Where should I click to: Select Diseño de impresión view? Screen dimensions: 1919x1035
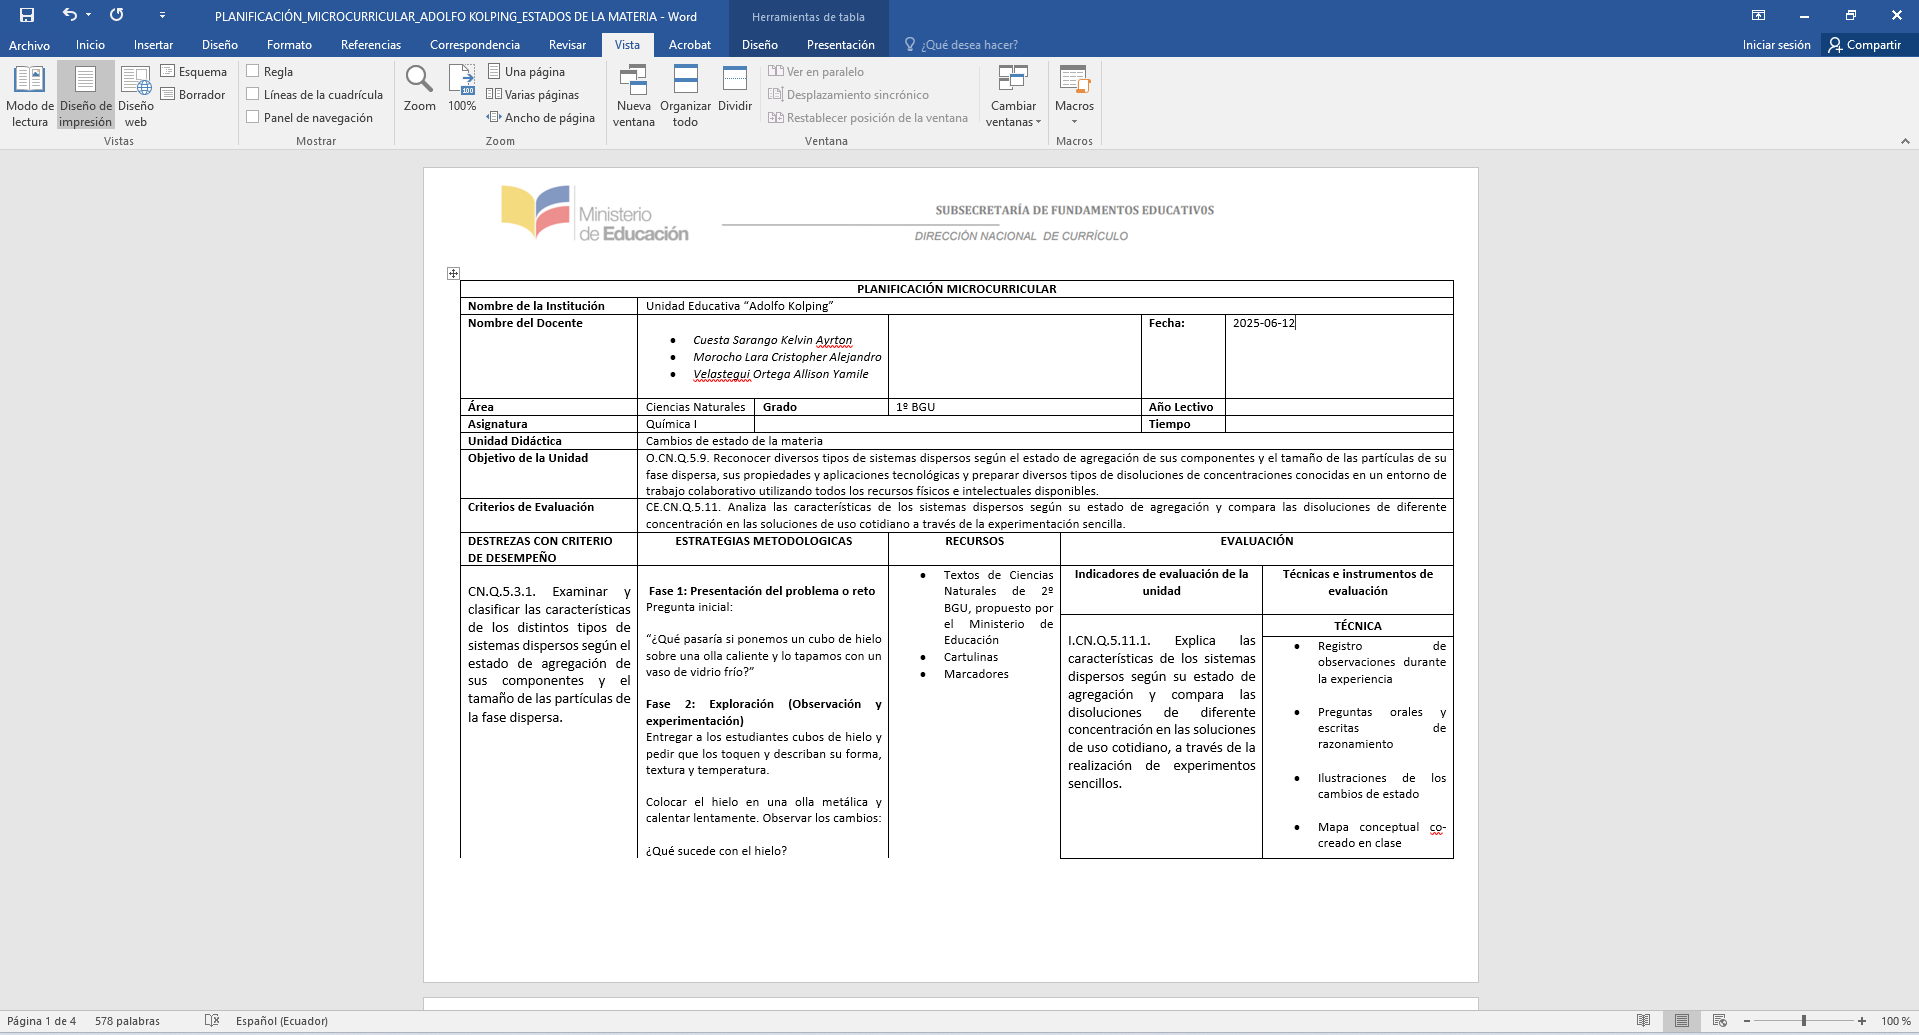pos(86,96)
